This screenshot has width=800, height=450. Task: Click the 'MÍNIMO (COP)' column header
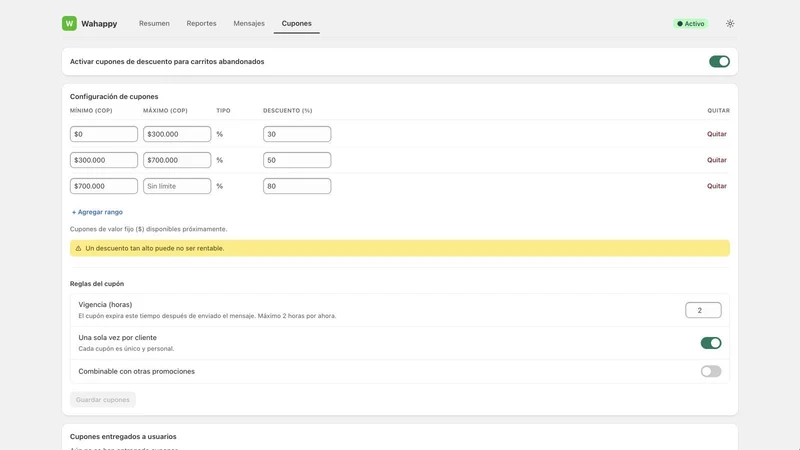pyautogui.click(x=91, y=111)
